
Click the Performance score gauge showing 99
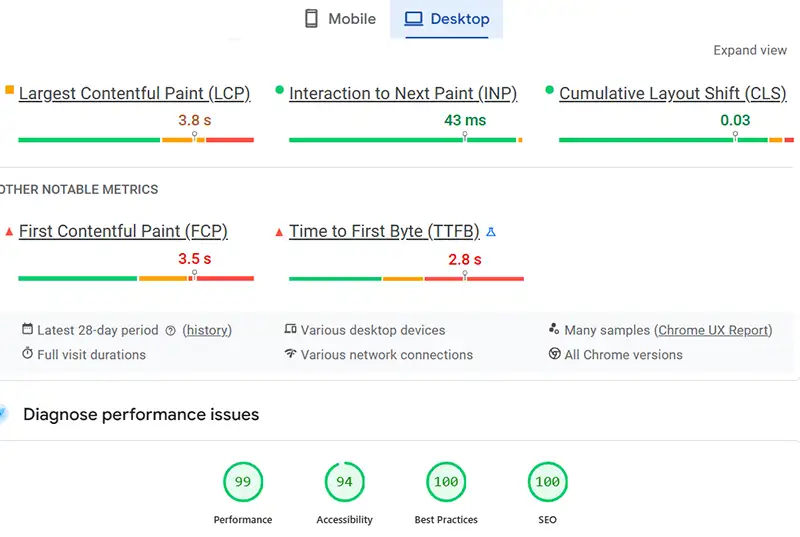tap(242, 482)
